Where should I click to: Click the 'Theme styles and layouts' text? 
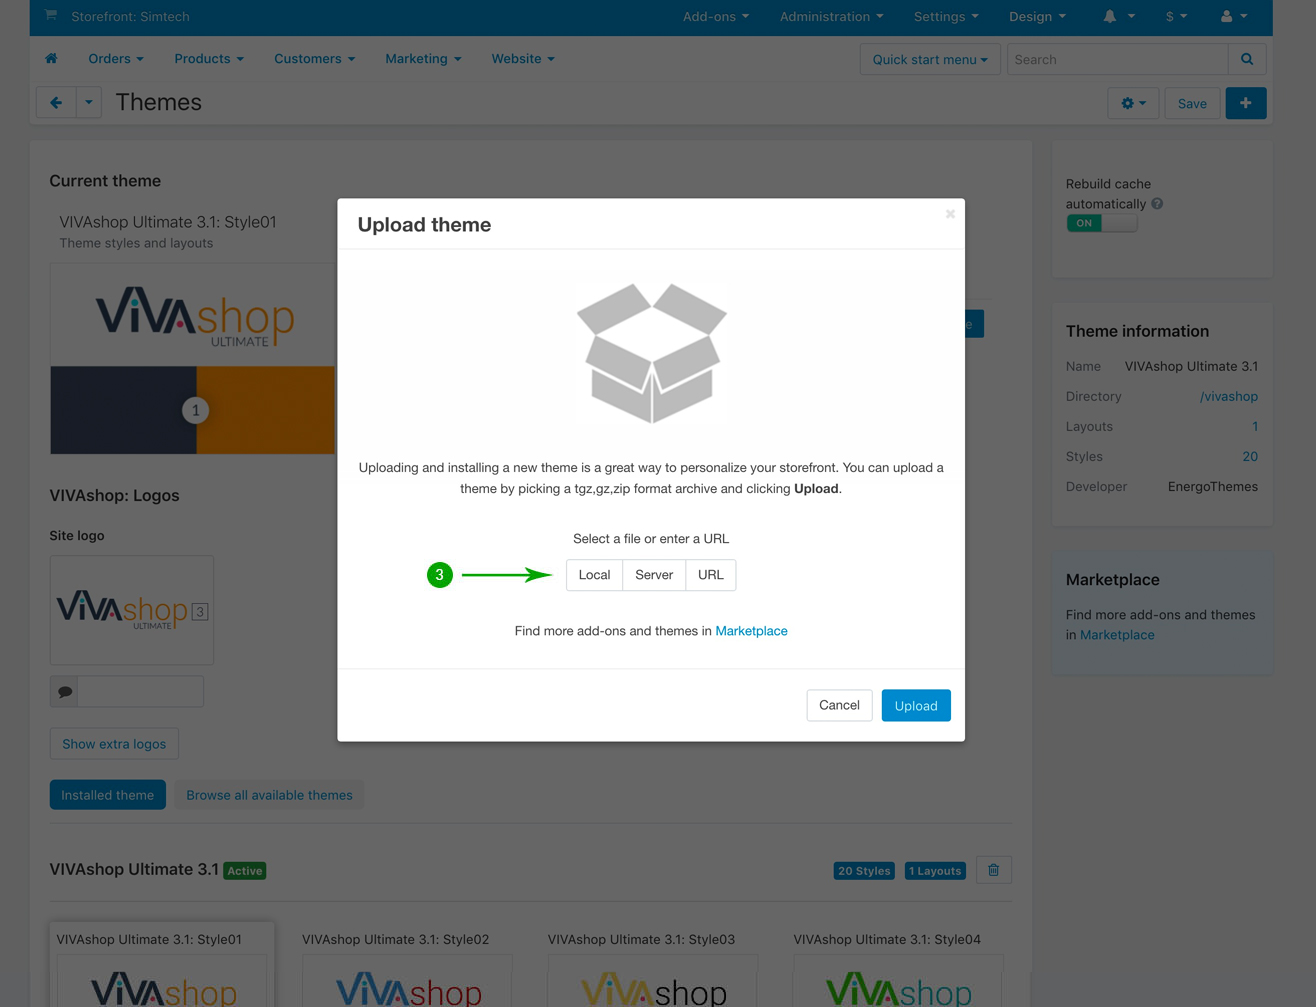coord(136,243)
